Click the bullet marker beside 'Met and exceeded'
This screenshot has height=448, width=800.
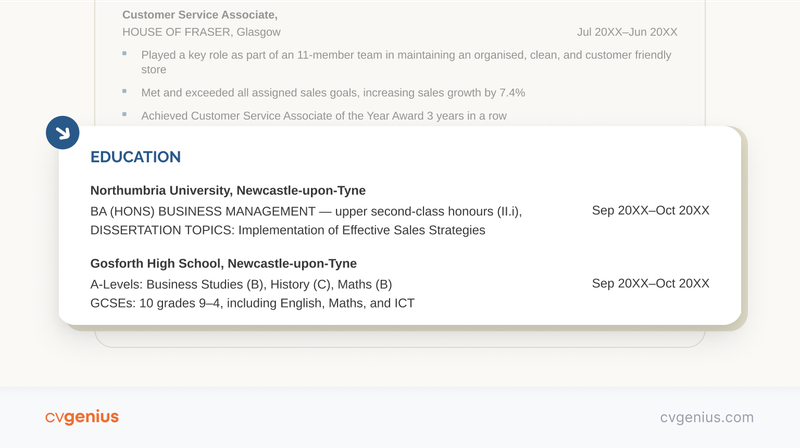pos(125,91)
